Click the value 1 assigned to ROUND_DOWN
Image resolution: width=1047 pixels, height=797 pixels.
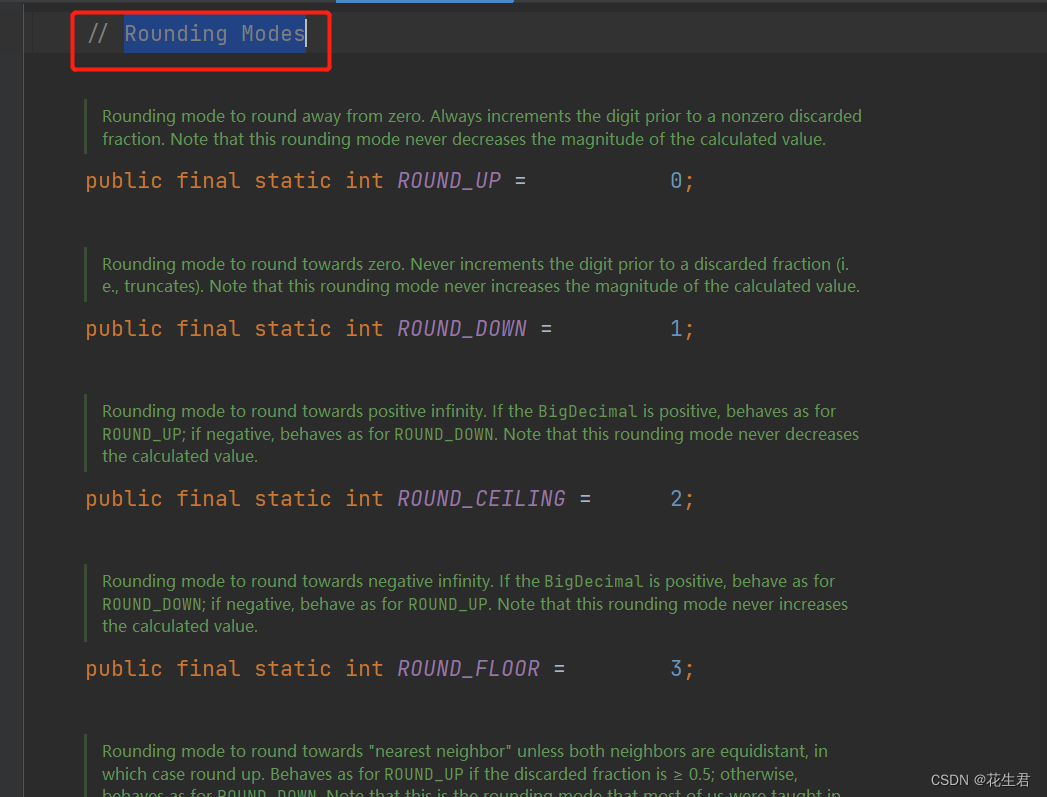674,328
